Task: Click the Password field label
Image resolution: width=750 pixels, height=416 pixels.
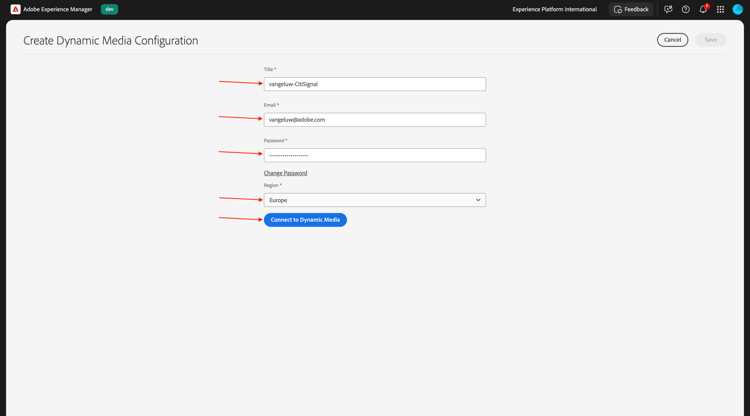Action: [276, 141]
